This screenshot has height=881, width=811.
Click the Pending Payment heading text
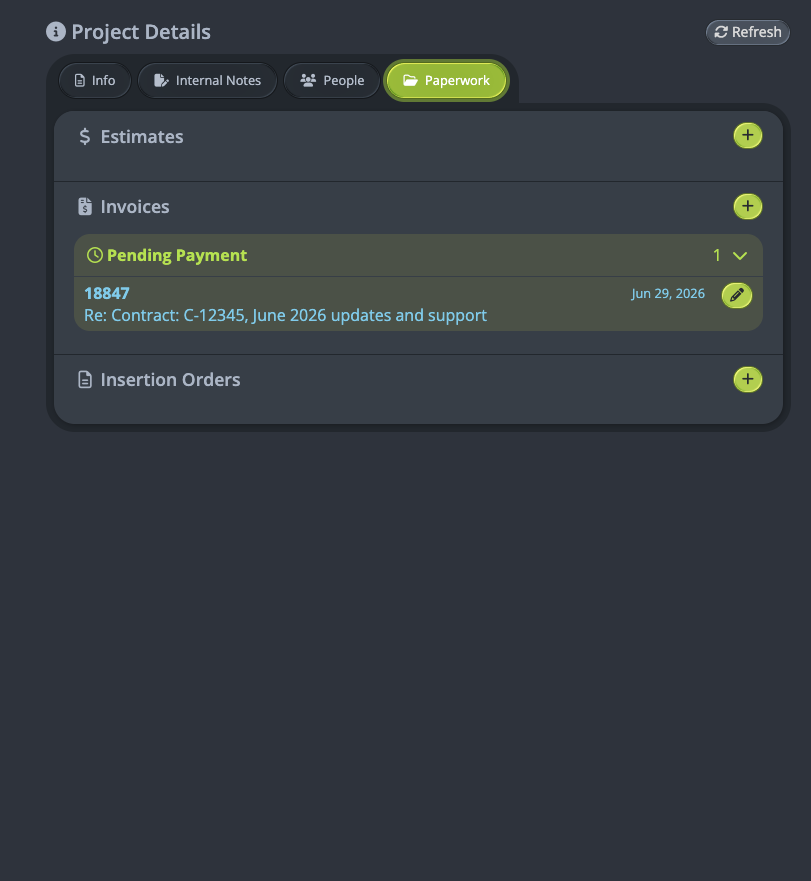177,256
